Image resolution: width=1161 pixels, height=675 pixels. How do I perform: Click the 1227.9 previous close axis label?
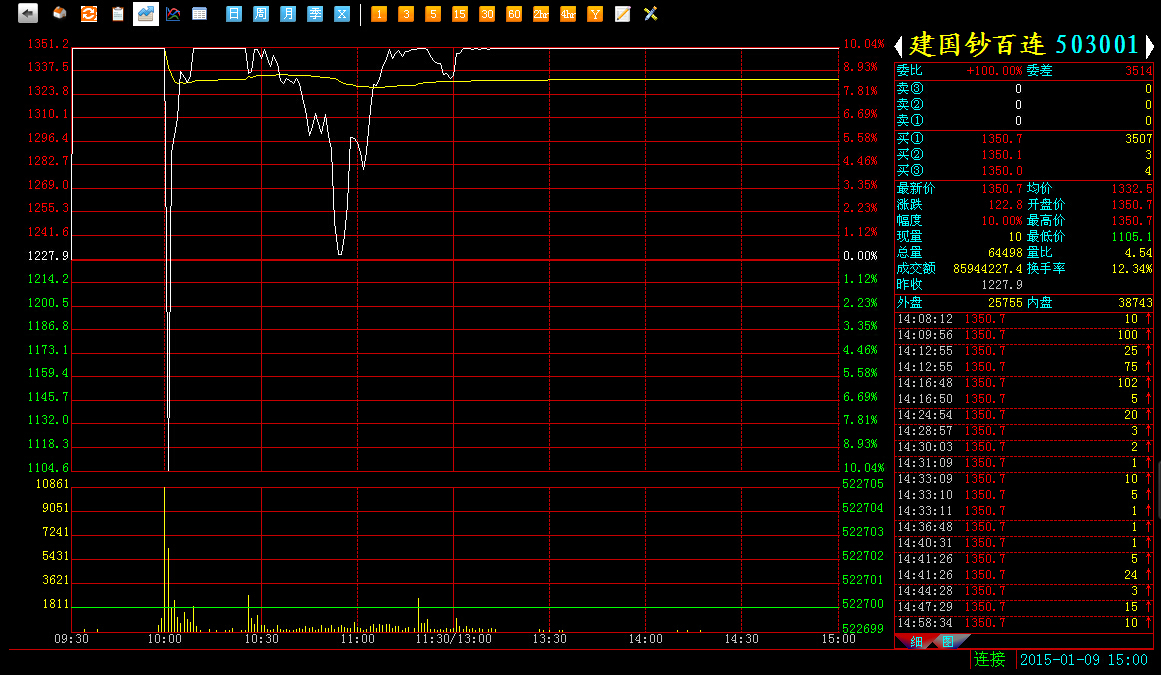48,255
